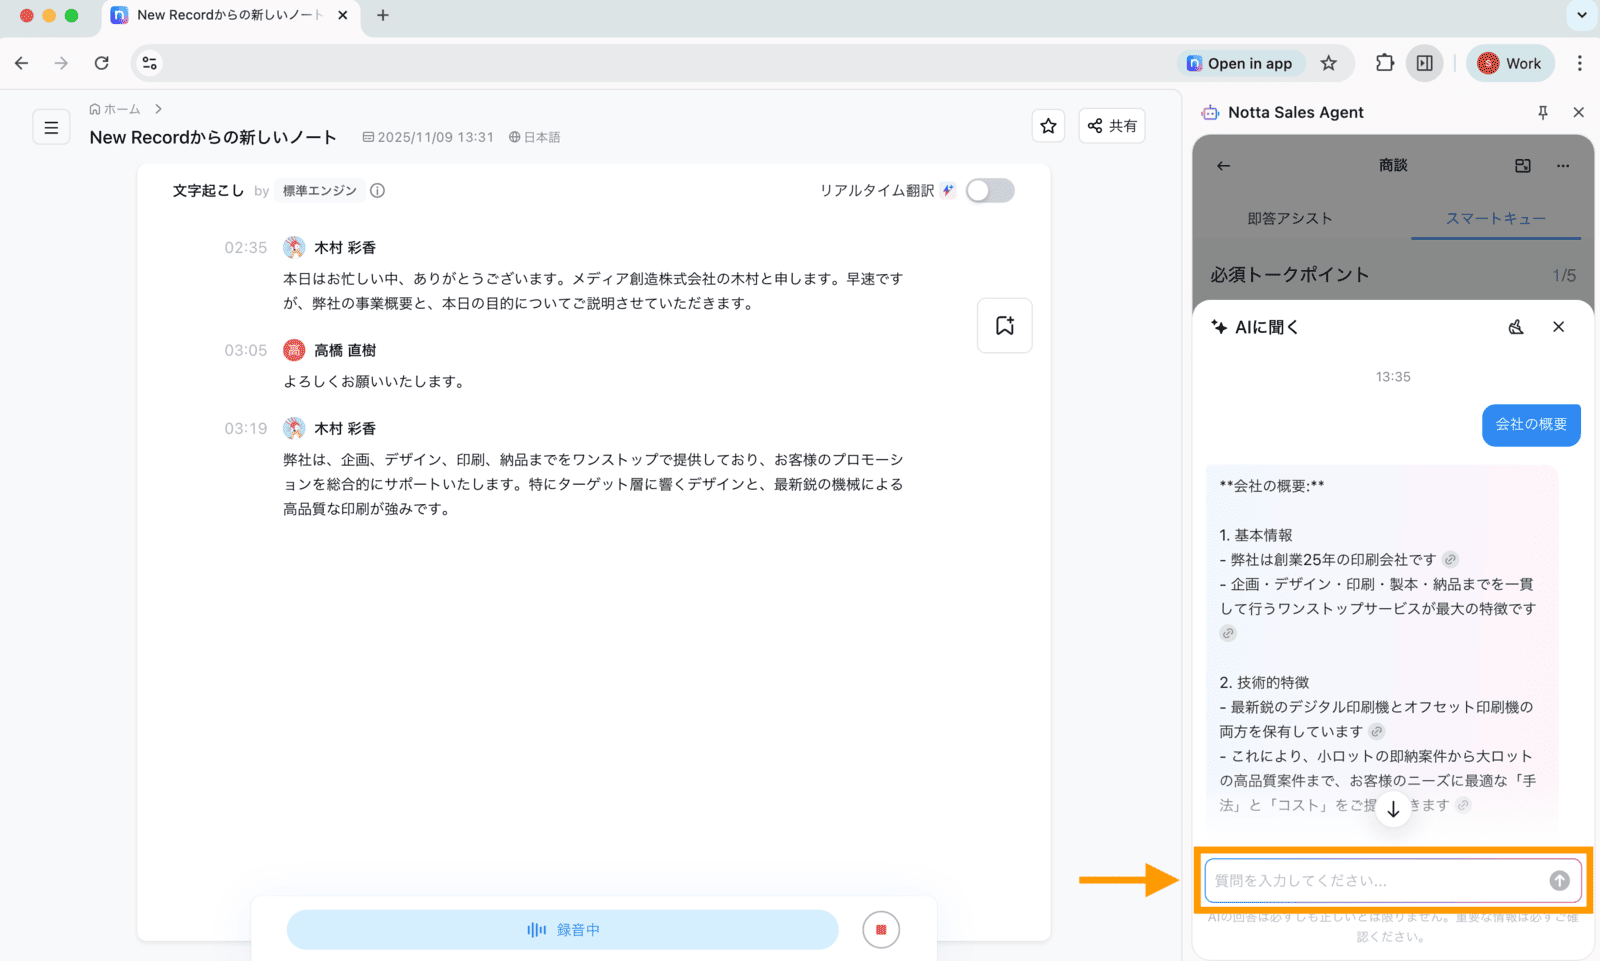
Task: Bookmark this page with the star icon
Action: pos(1328,63)
